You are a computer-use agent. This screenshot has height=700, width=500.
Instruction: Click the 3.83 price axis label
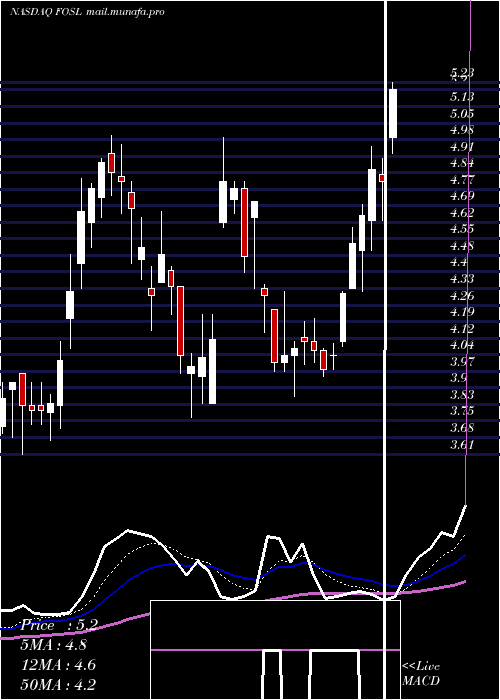pyautogui.click(x=462, y=395)
